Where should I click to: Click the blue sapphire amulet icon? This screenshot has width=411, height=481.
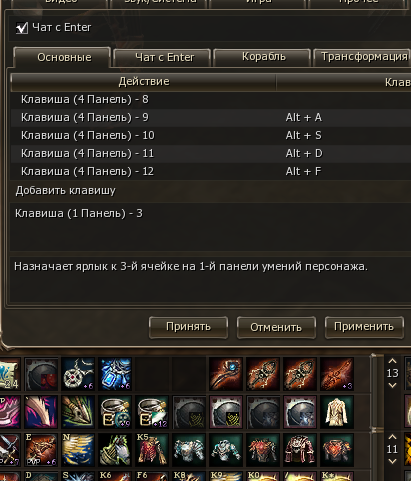[115, 374]
